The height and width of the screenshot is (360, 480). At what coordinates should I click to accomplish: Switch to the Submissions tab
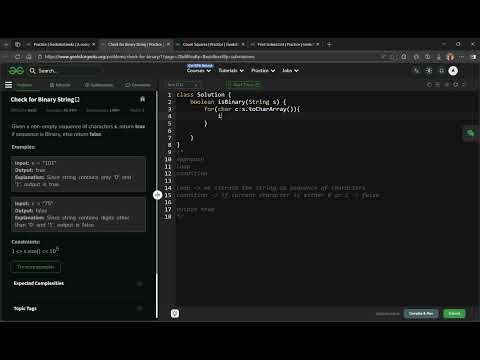(99, 85)
